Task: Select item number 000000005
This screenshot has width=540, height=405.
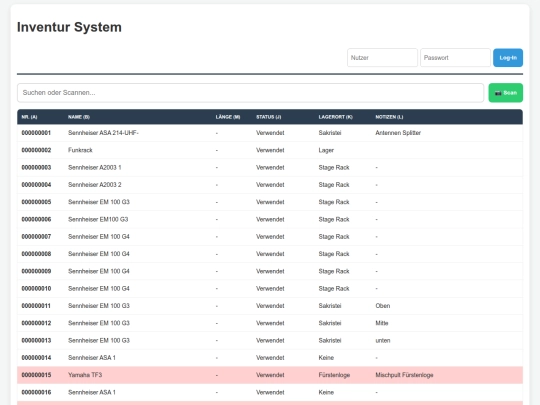Action: [36, 202]
